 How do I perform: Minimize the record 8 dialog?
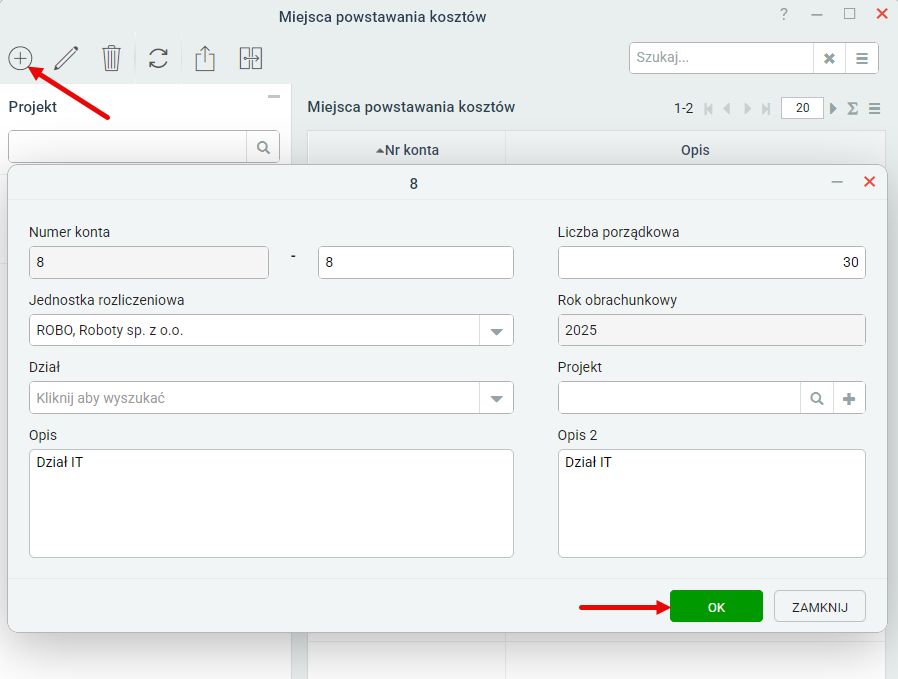(837, 182)
